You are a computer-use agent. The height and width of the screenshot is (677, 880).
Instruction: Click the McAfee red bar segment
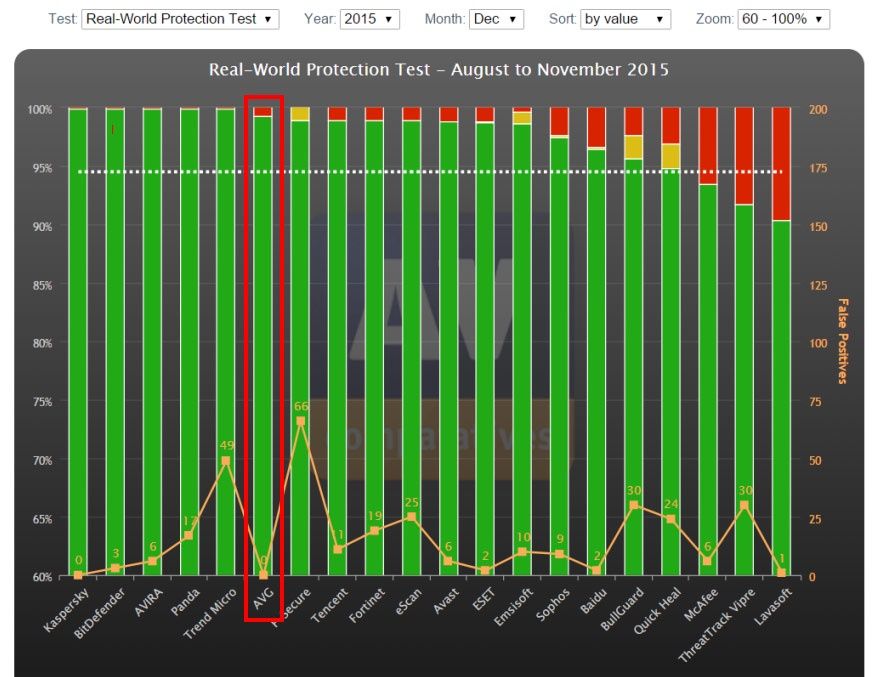point(708,145)
